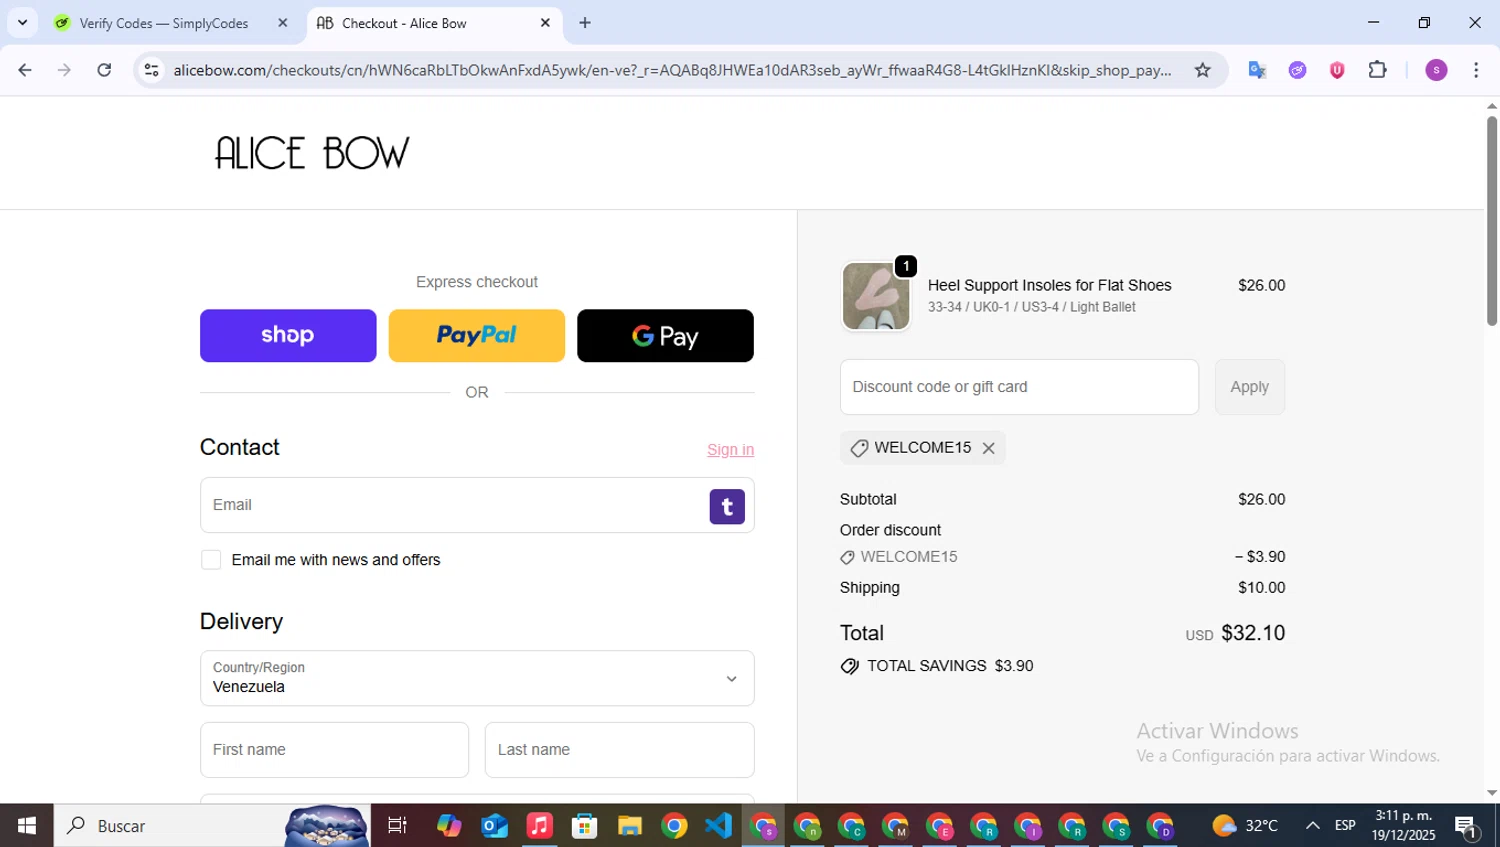Open the notification center icon
The height and width of the screenshot is (847, 1500).
click(1467, 827)
